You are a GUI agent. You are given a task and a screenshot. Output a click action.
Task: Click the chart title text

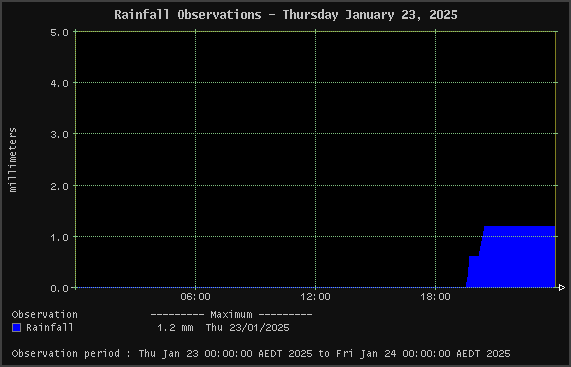click(x=286, y=15)
